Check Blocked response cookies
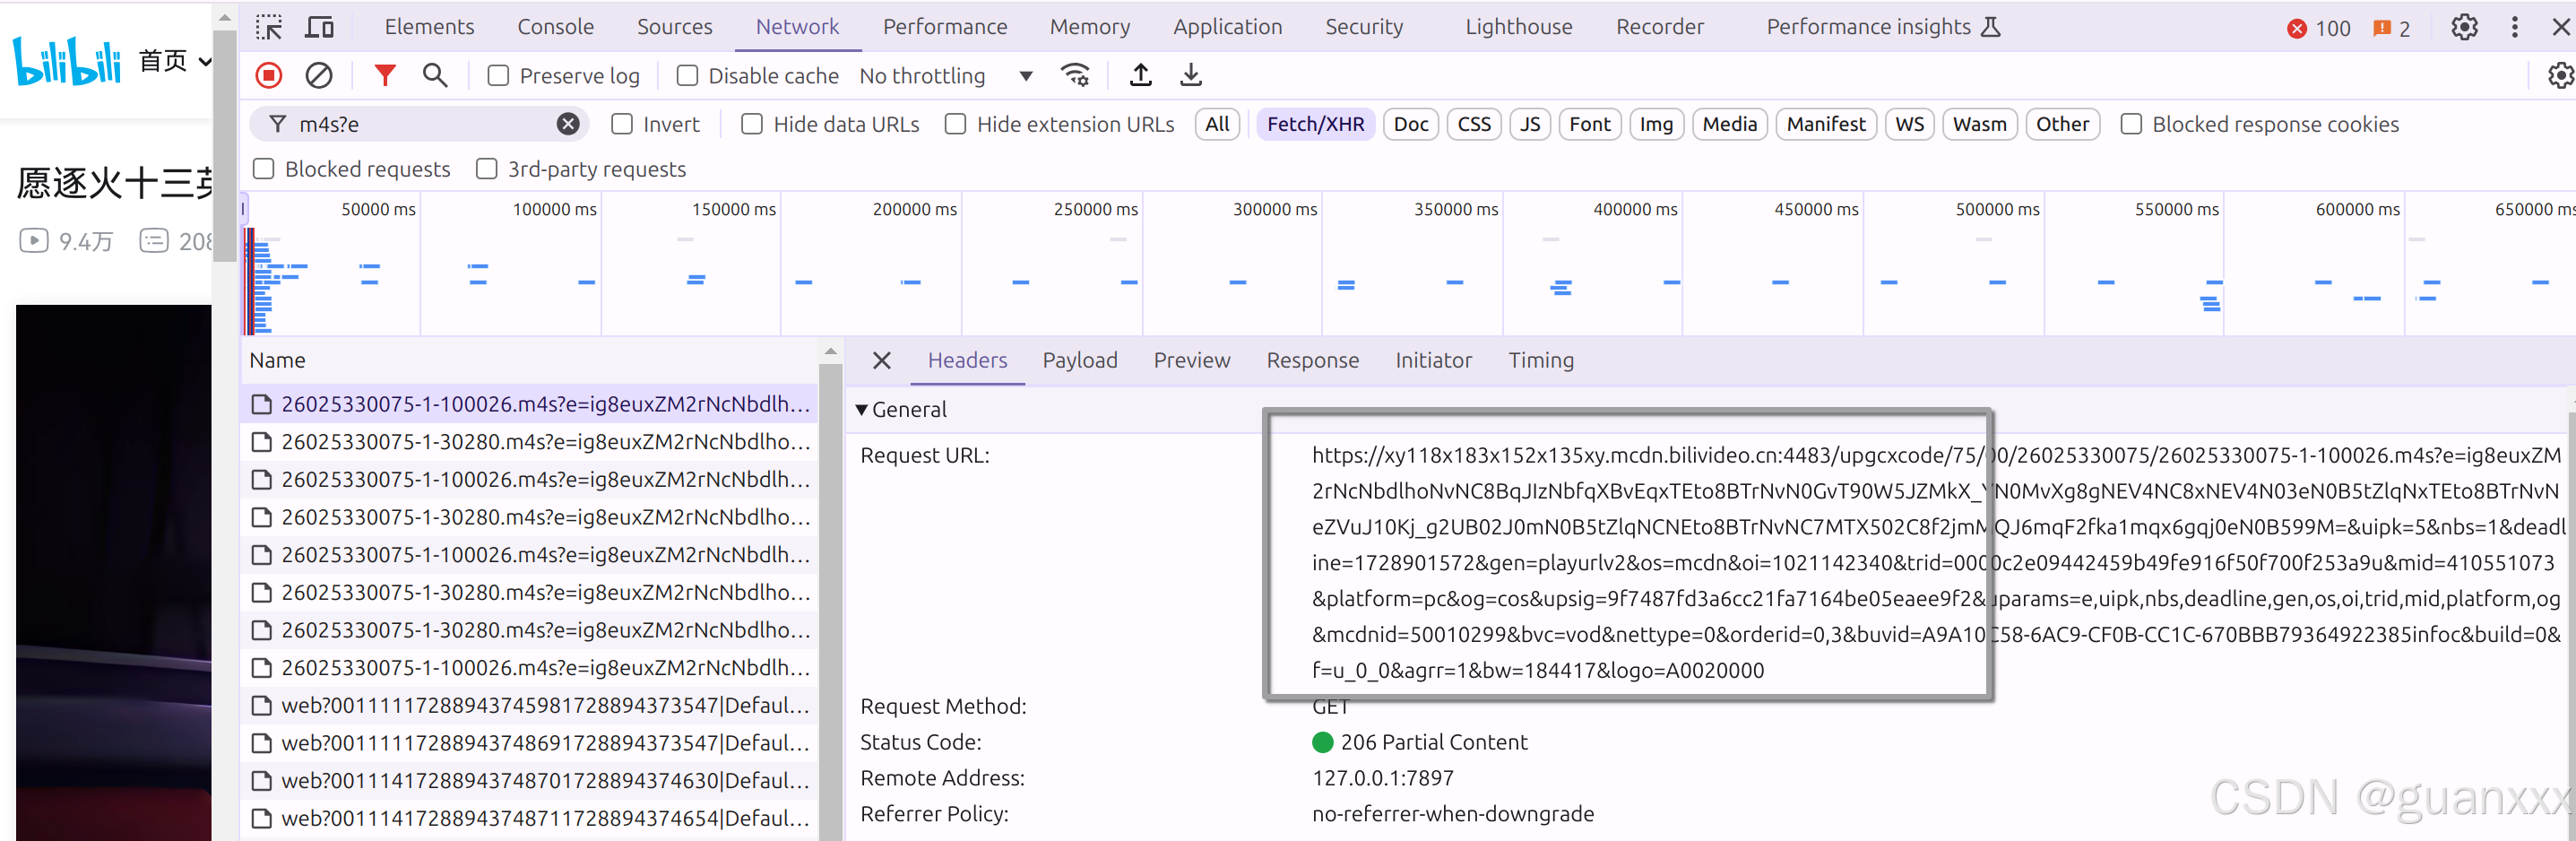 click(x=2131, y=124)
